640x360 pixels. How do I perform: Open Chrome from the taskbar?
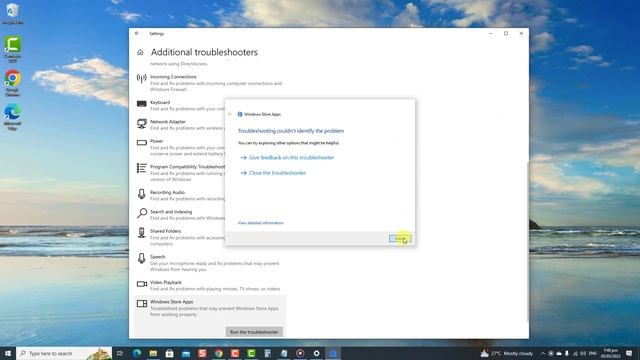[218, 353]
